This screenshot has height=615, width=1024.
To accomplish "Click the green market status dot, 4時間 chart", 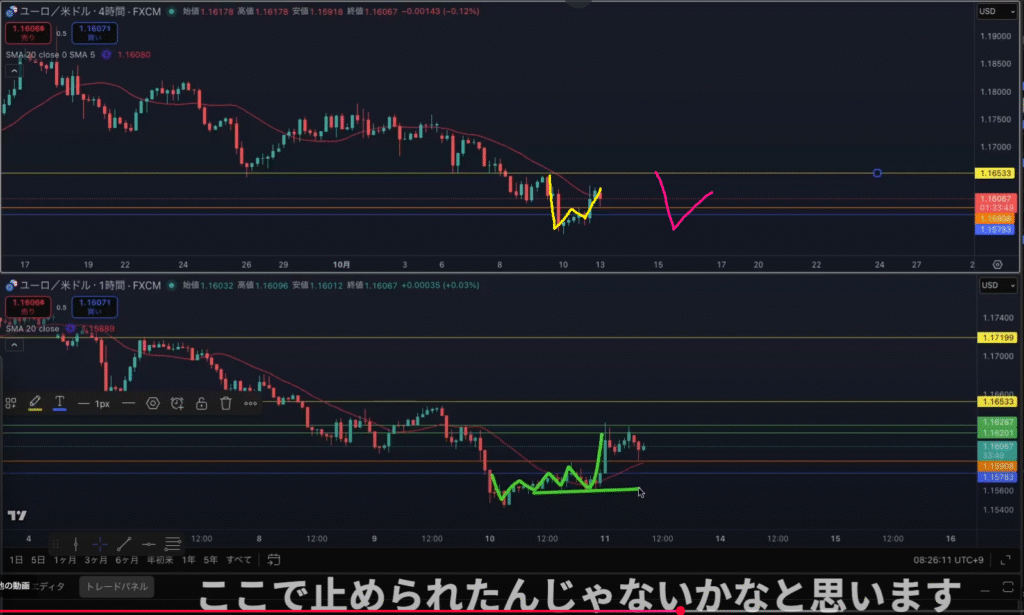I will click(x=172, y=11).
